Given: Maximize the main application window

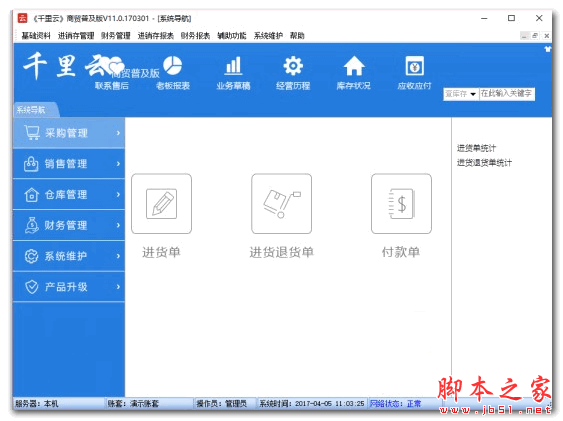Looking at the screenshot, I should point(511,18).
